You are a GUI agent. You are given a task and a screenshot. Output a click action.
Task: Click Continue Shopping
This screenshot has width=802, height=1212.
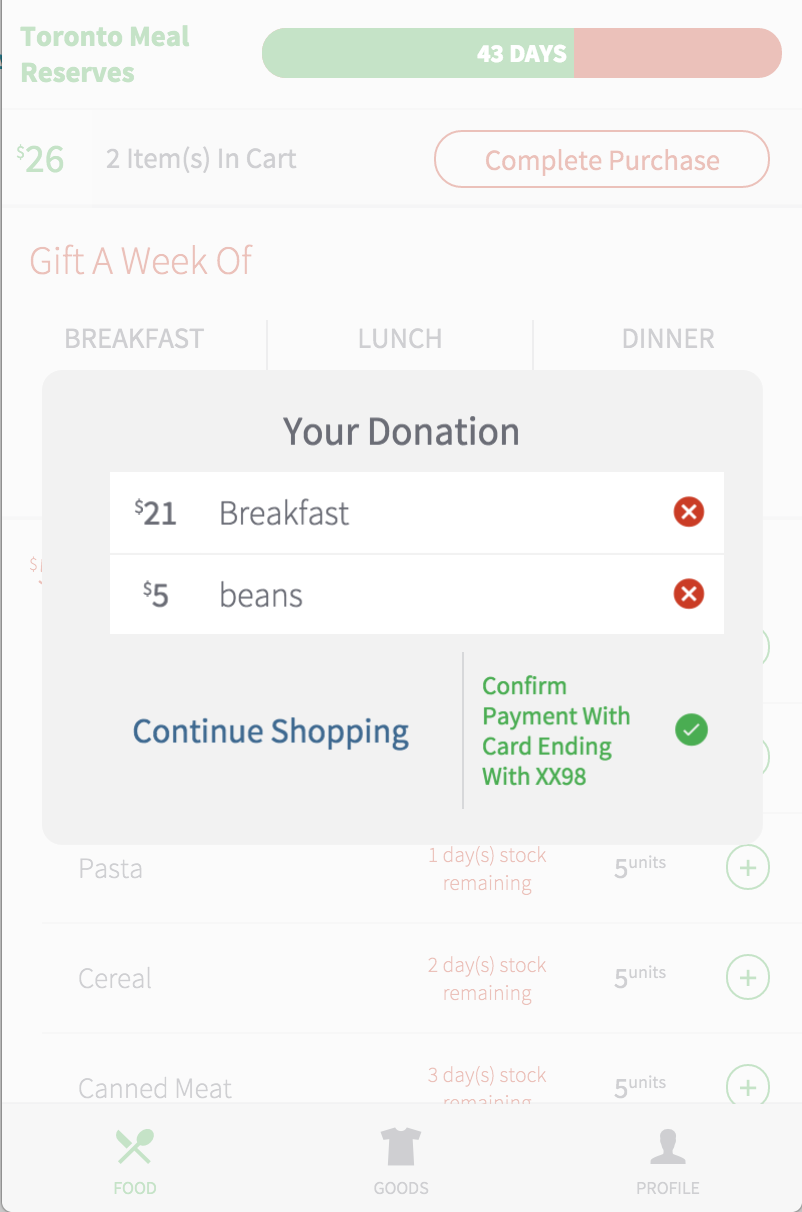pos(271,731)
